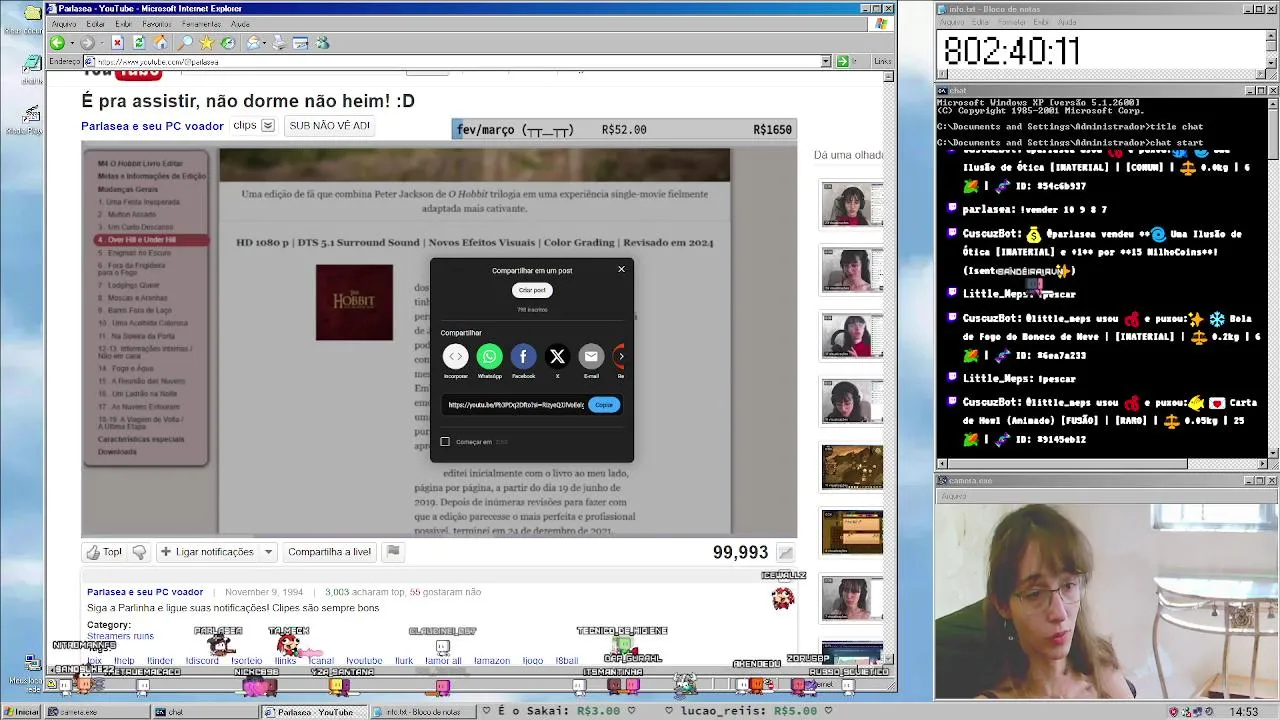The image size is (1280, 720).
Task: Open dropdown arrow next to Back button
Action: (70, 43)
